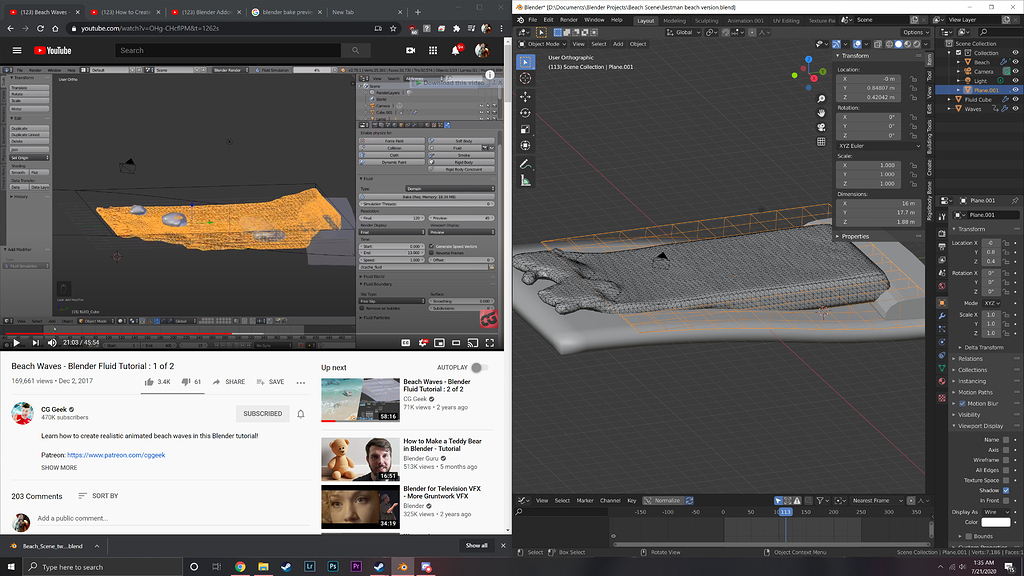Uncheck the Shadow checkbox in Viewport Display

point(1006,490)
